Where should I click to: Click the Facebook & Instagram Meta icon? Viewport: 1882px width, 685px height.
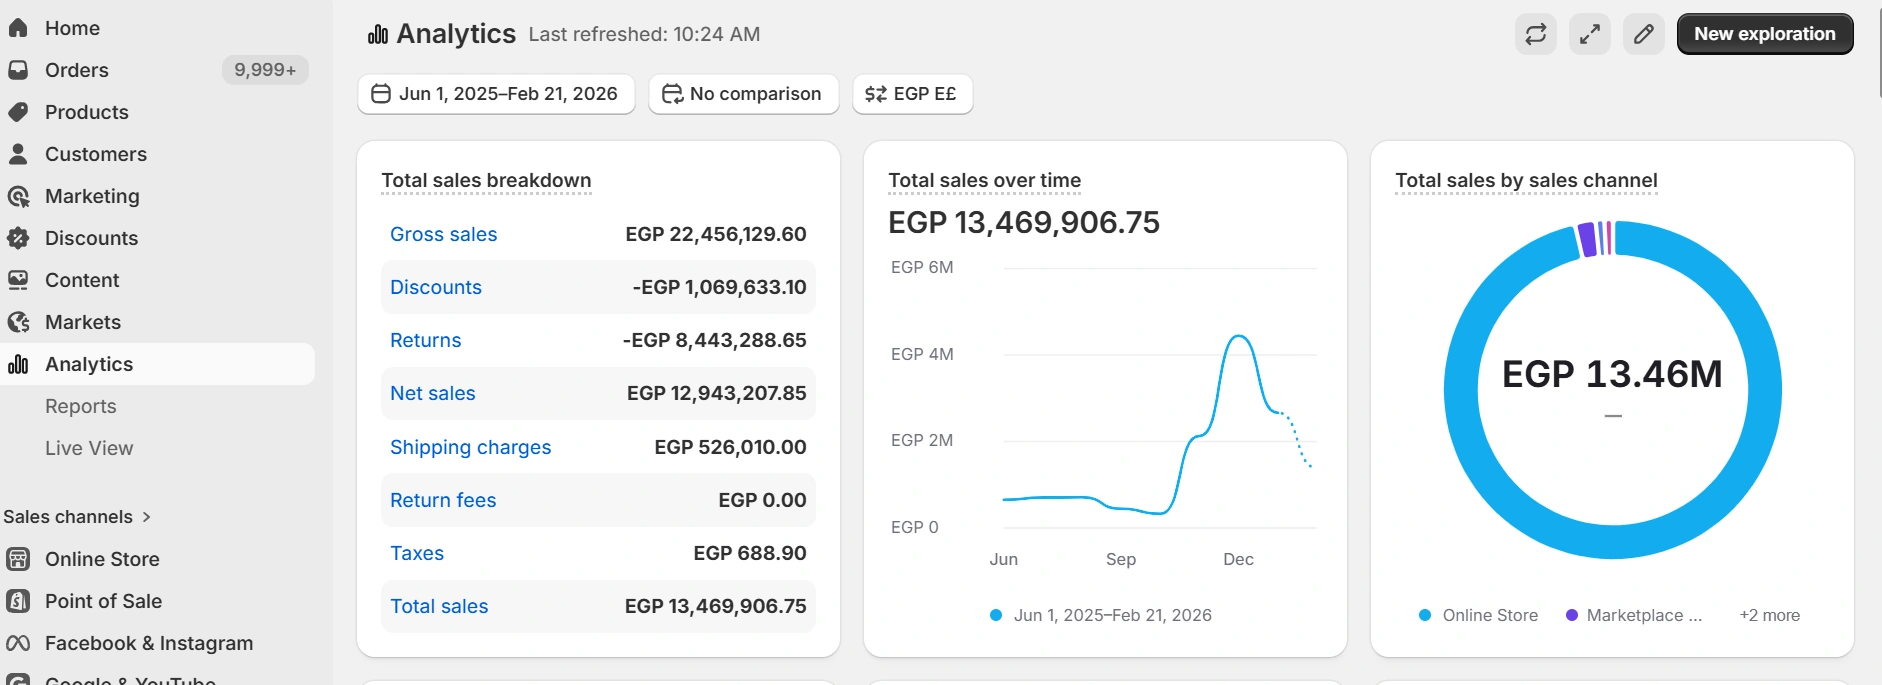[18, 643]
